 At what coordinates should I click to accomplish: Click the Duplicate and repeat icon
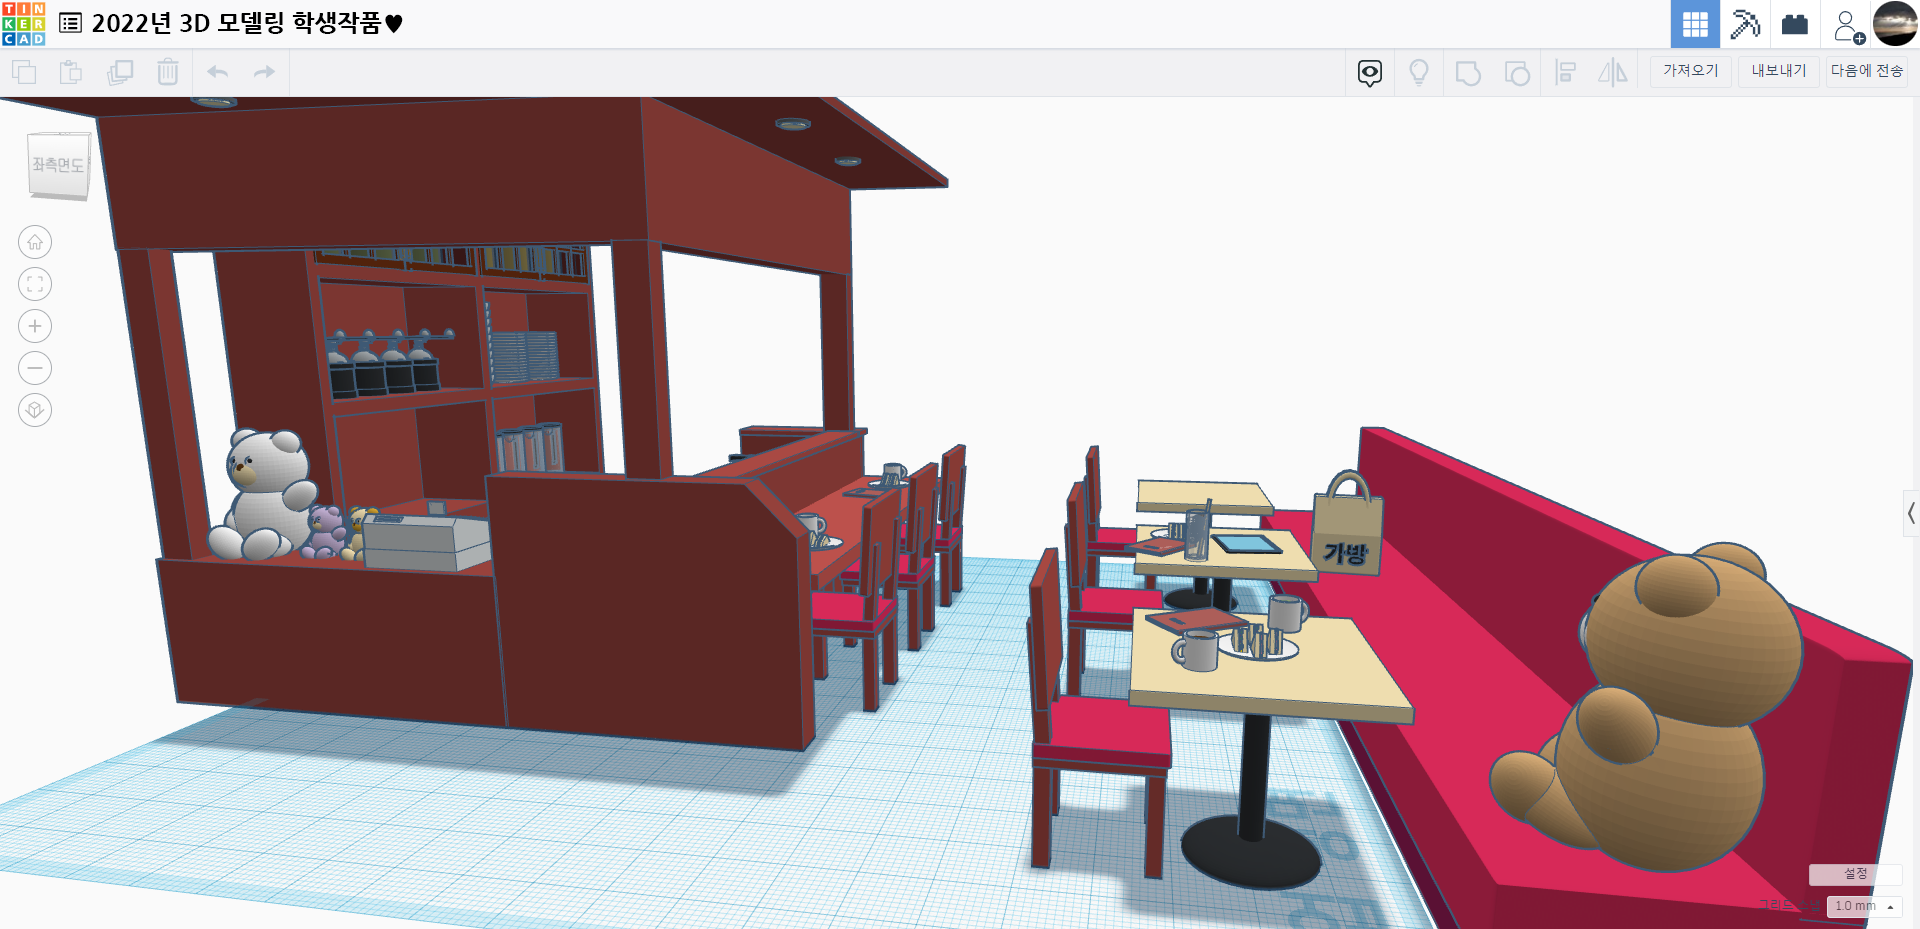point(120,72)
